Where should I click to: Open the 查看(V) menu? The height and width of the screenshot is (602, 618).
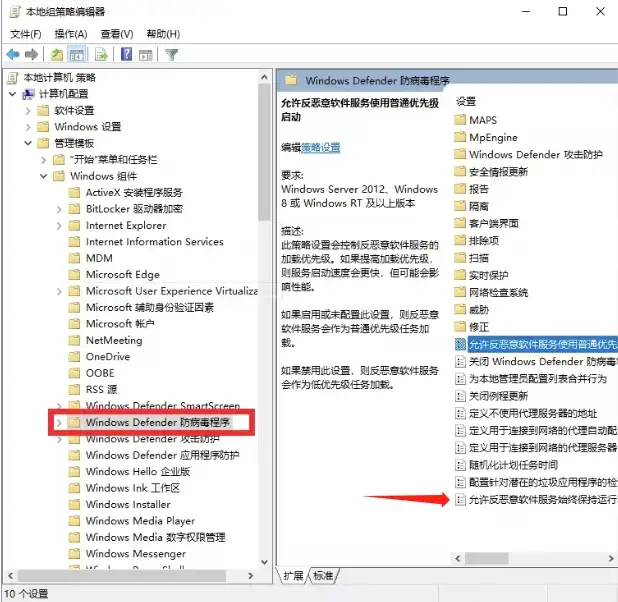[x=117, y=34]
